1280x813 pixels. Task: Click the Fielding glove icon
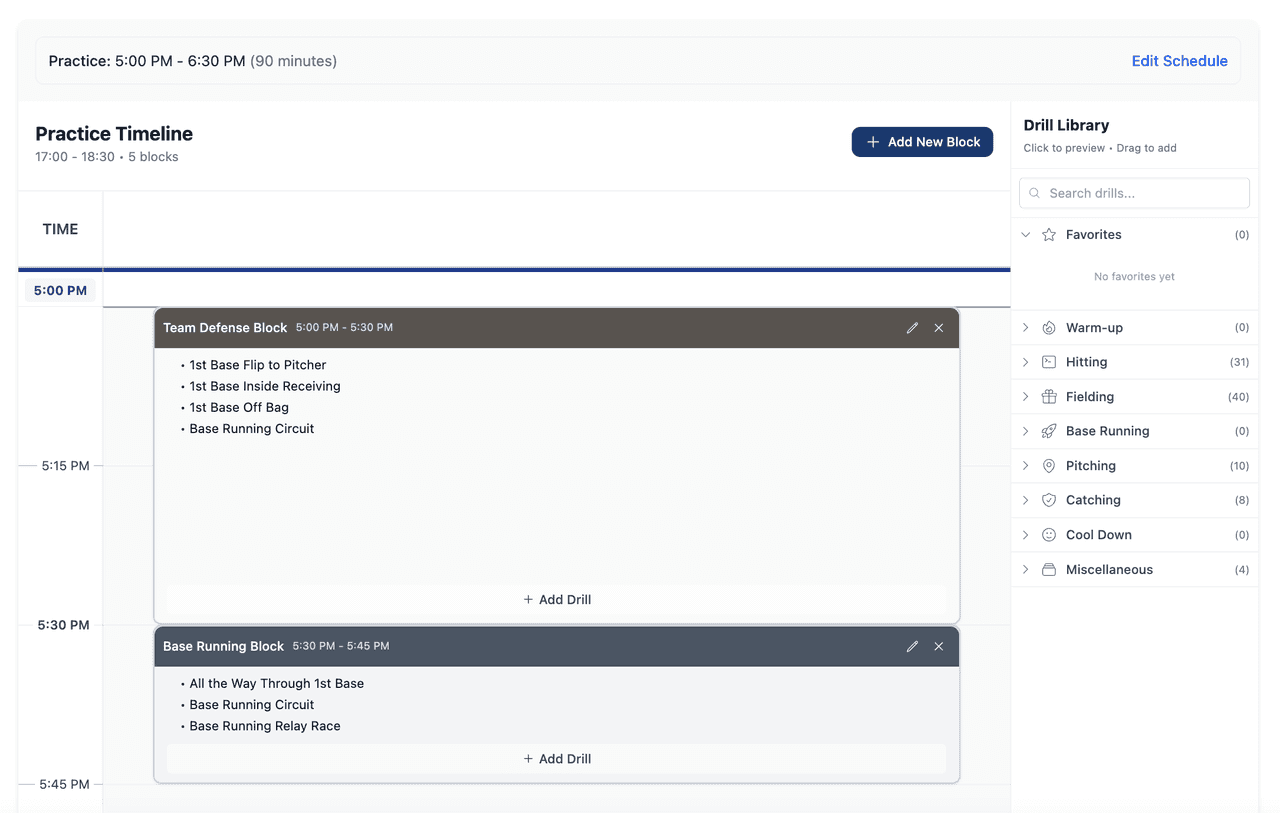tap(1048, 396)
